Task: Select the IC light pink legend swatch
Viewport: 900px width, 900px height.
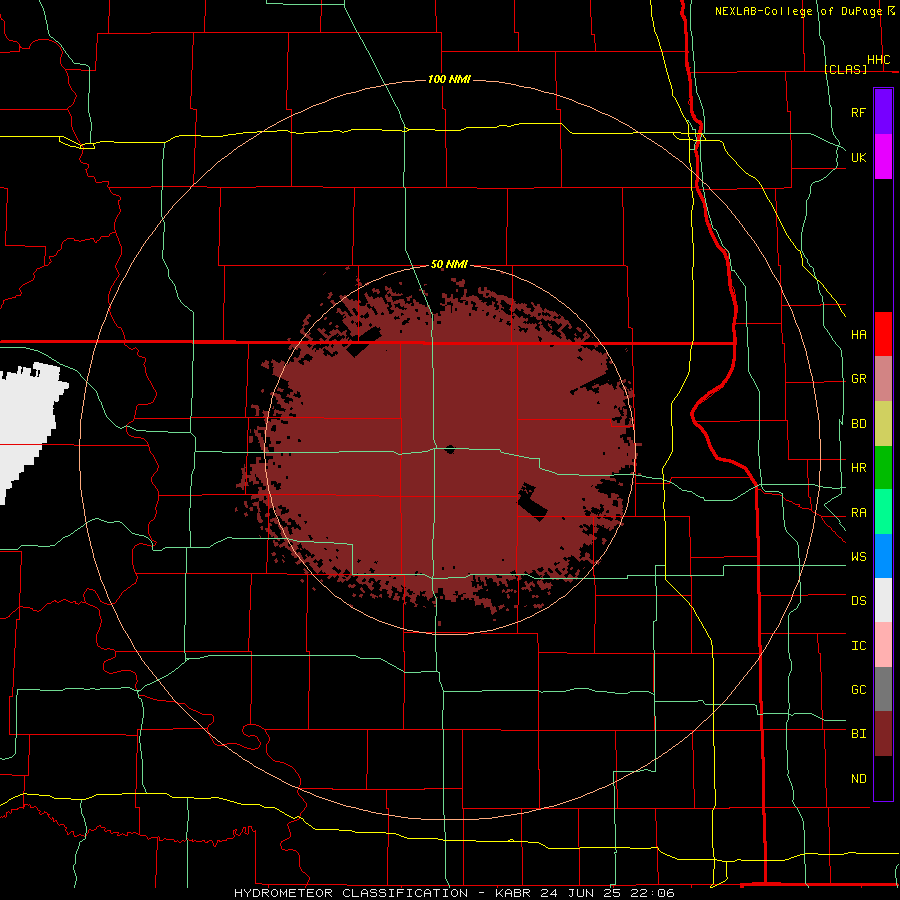Action: (883, 645)
